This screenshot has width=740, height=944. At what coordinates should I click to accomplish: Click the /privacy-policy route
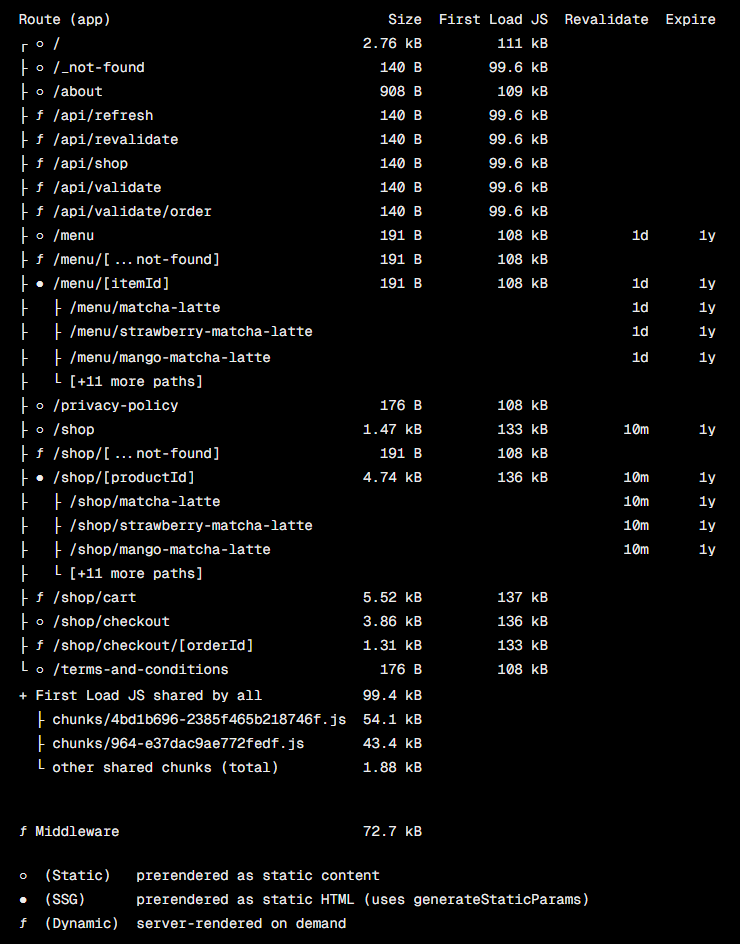116,406
